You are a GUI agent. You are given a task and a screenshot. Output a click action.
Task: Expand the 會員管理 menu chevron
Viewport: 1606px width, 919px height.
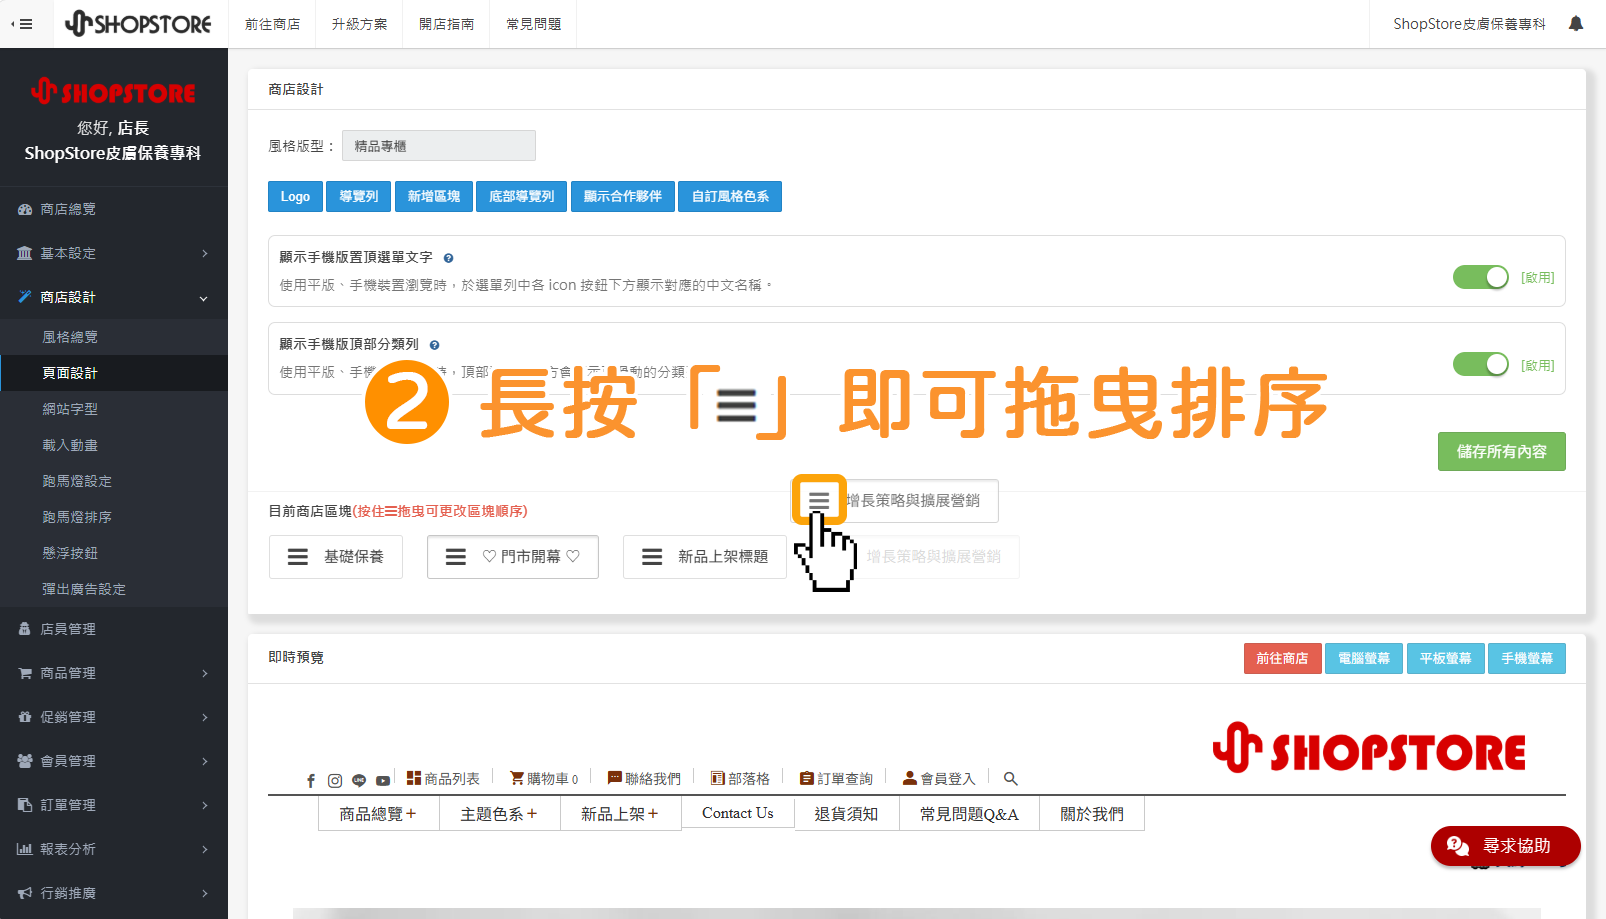[x=204, y=762]
